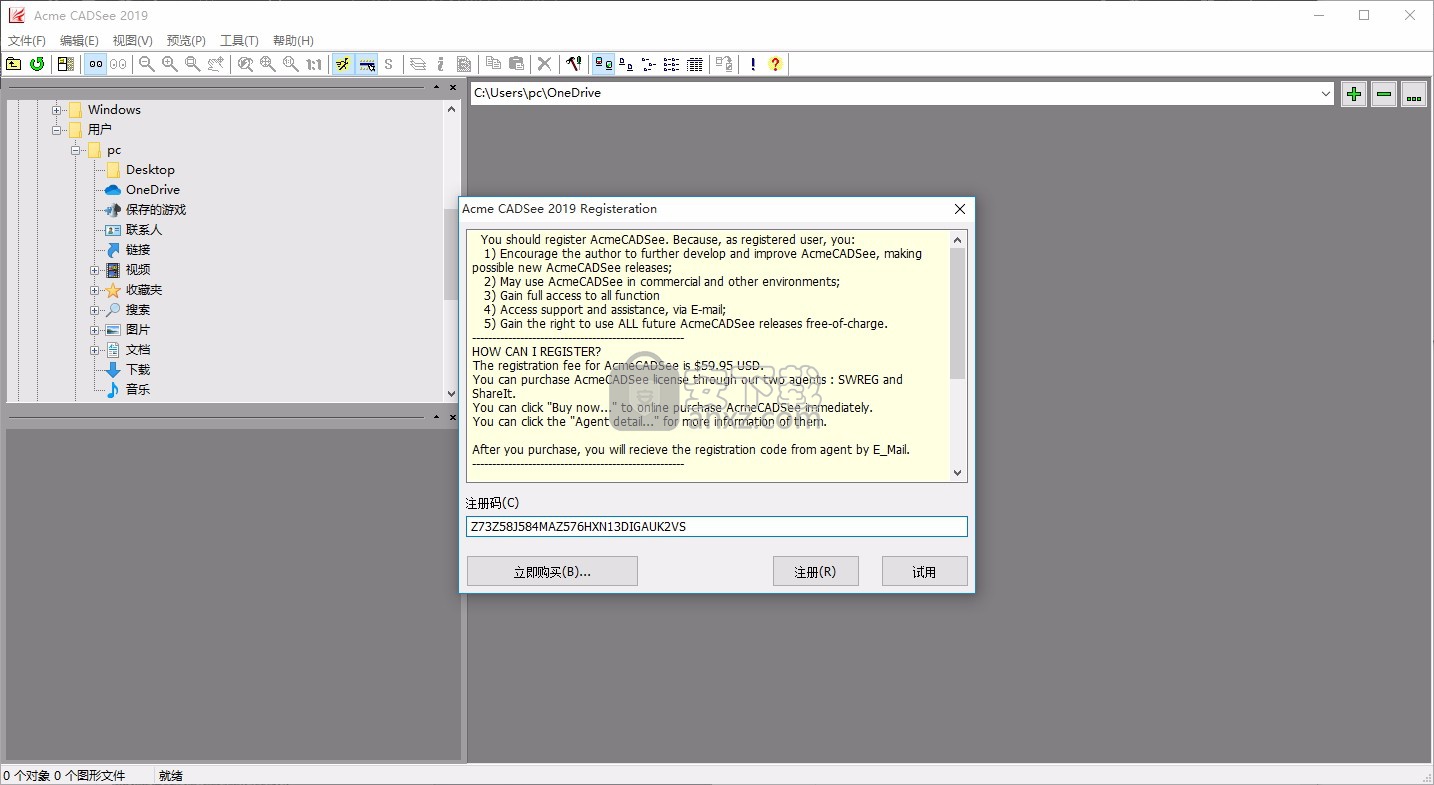
Task: Click the zoom in magnifier icon
Action: coord(170,64)
